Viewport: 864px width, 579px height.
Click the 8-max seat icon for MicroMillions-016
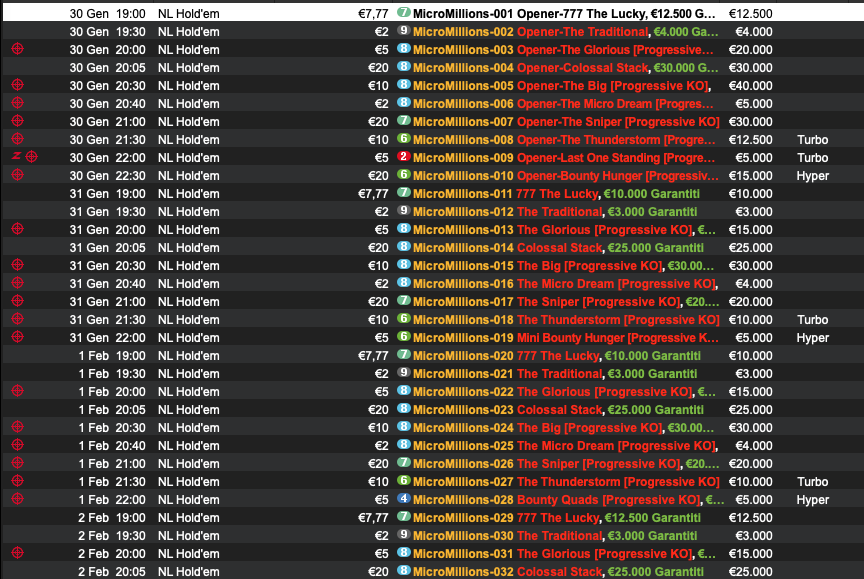pos(403,283)
